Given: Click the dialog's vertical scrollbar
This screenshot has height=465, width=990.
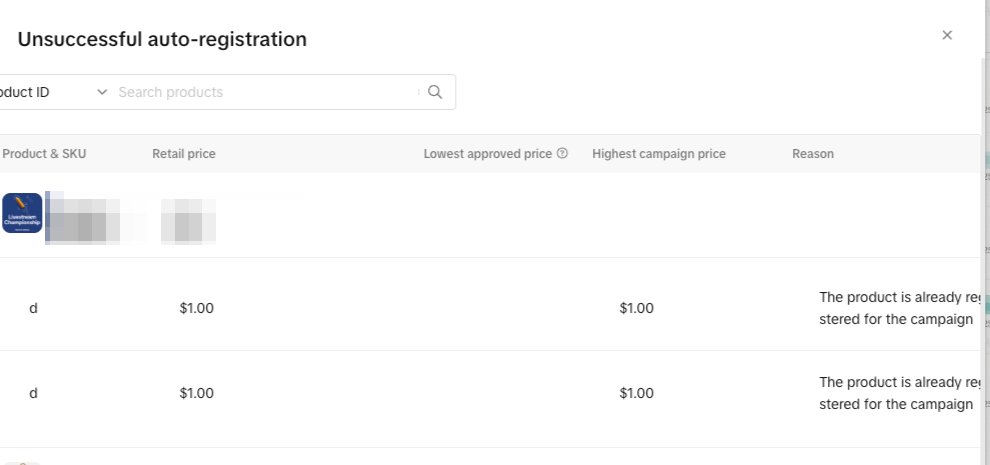Looking at the screenshot, I should point(983,250).
